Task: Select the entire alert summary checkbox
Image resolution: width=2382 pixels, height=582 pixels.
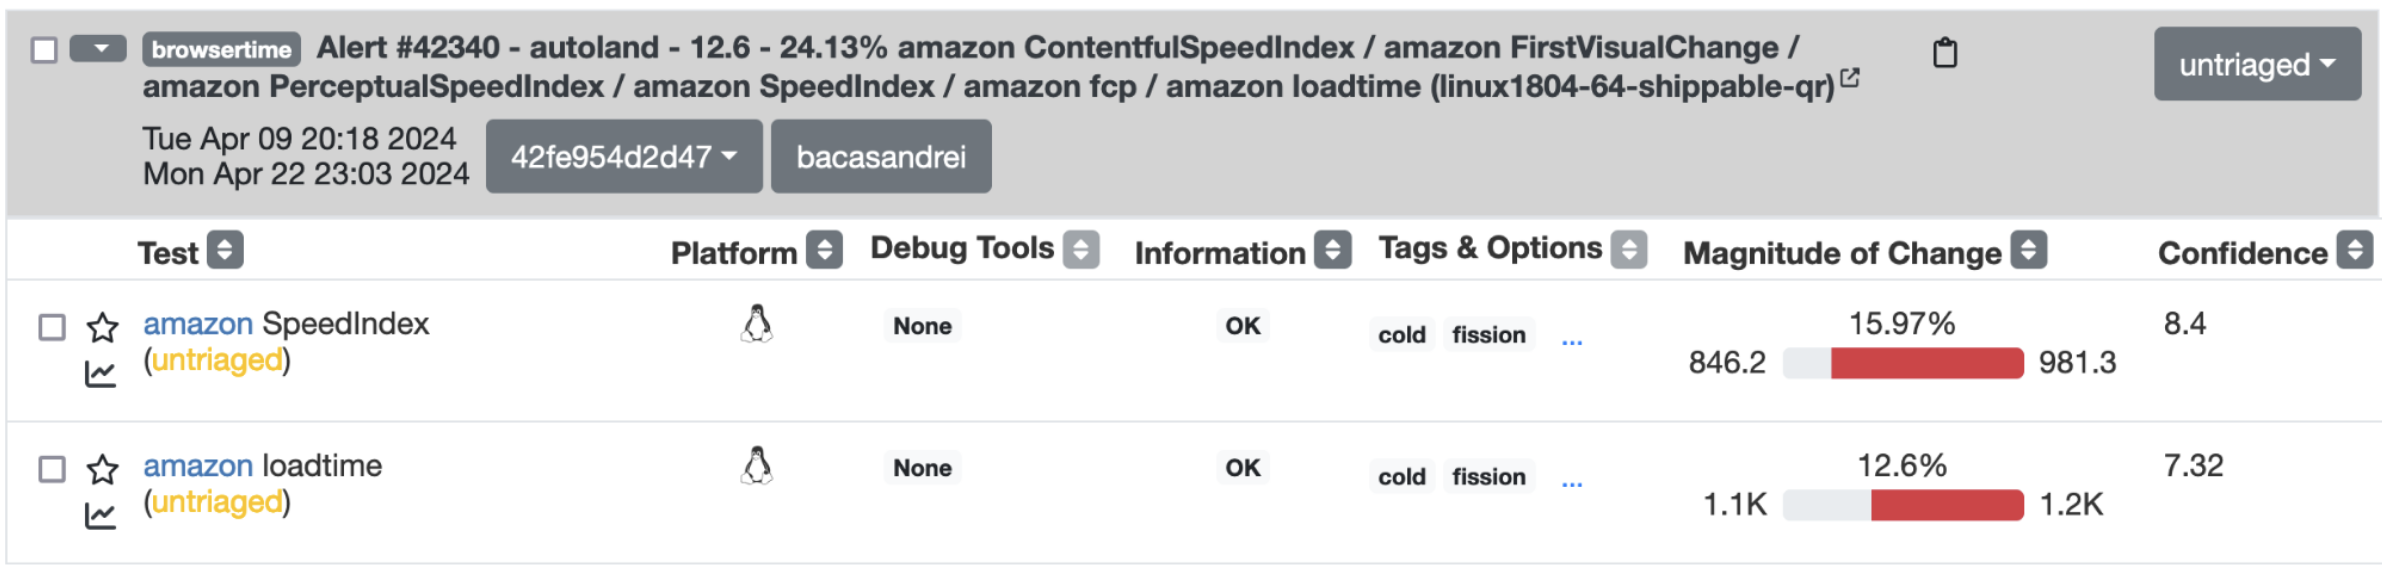Action: [x=44, y=49]
